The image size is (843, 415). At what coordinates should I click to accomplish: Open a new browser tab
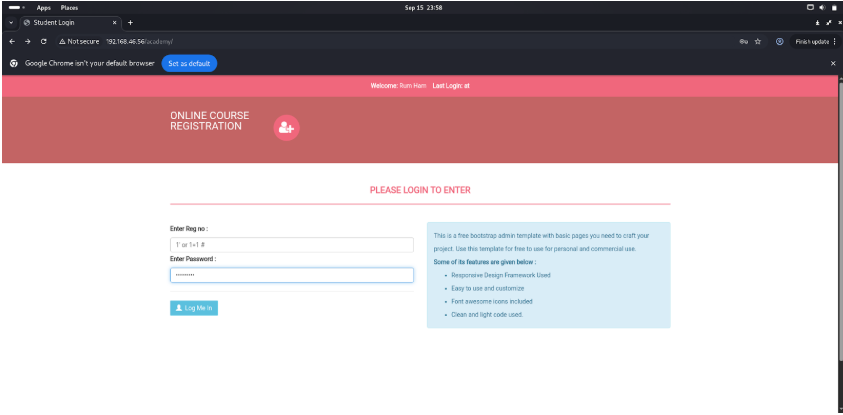[x=130, y=23]
